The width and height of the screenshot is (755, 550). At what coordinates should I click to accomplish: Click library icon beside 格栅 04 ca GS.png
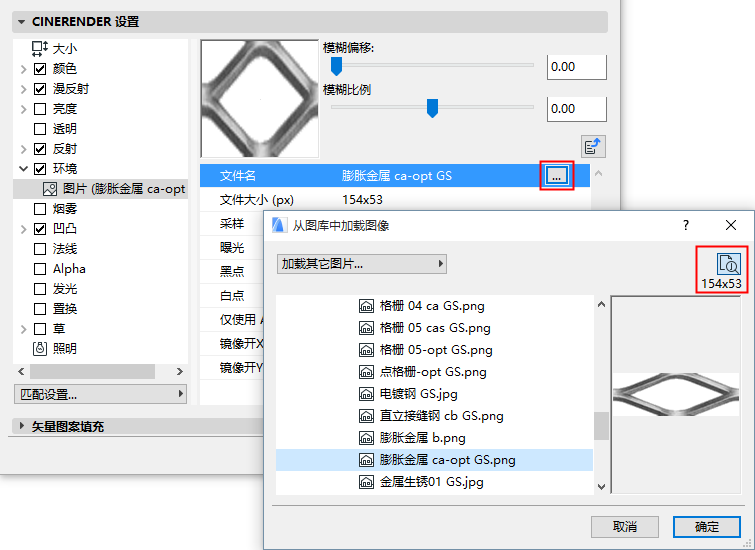(366, 306)
